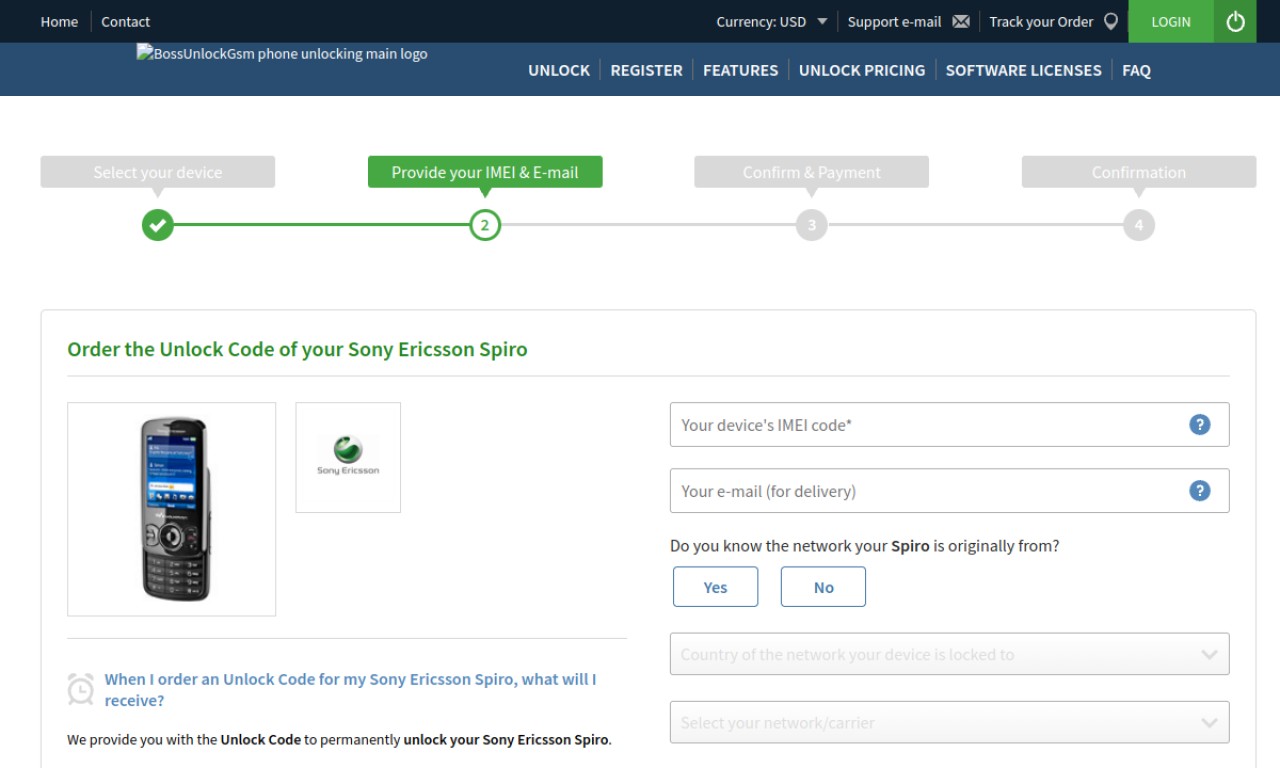Open the Contact link
Screen dimensions: 1280x768
tap(126, 21)
